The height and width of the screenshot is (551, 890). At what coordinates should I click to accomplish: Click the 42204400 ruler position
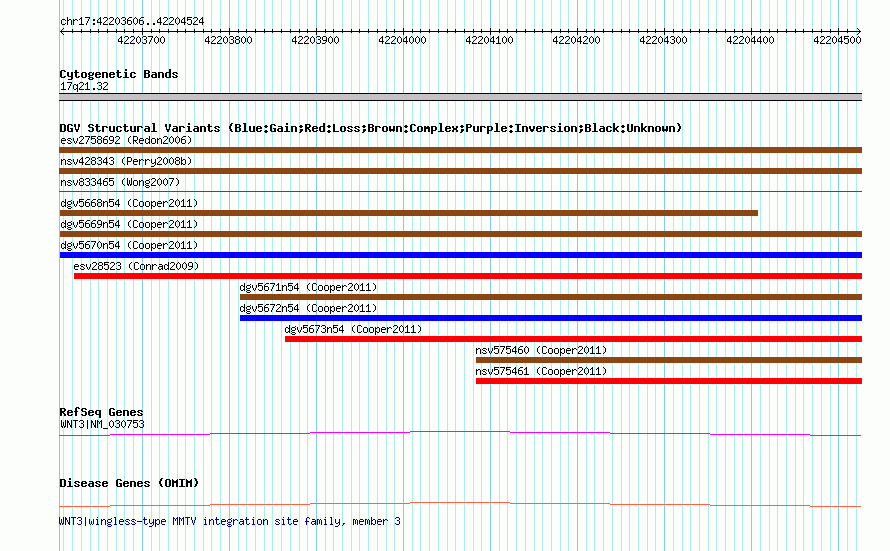click(x=750, y=40)
